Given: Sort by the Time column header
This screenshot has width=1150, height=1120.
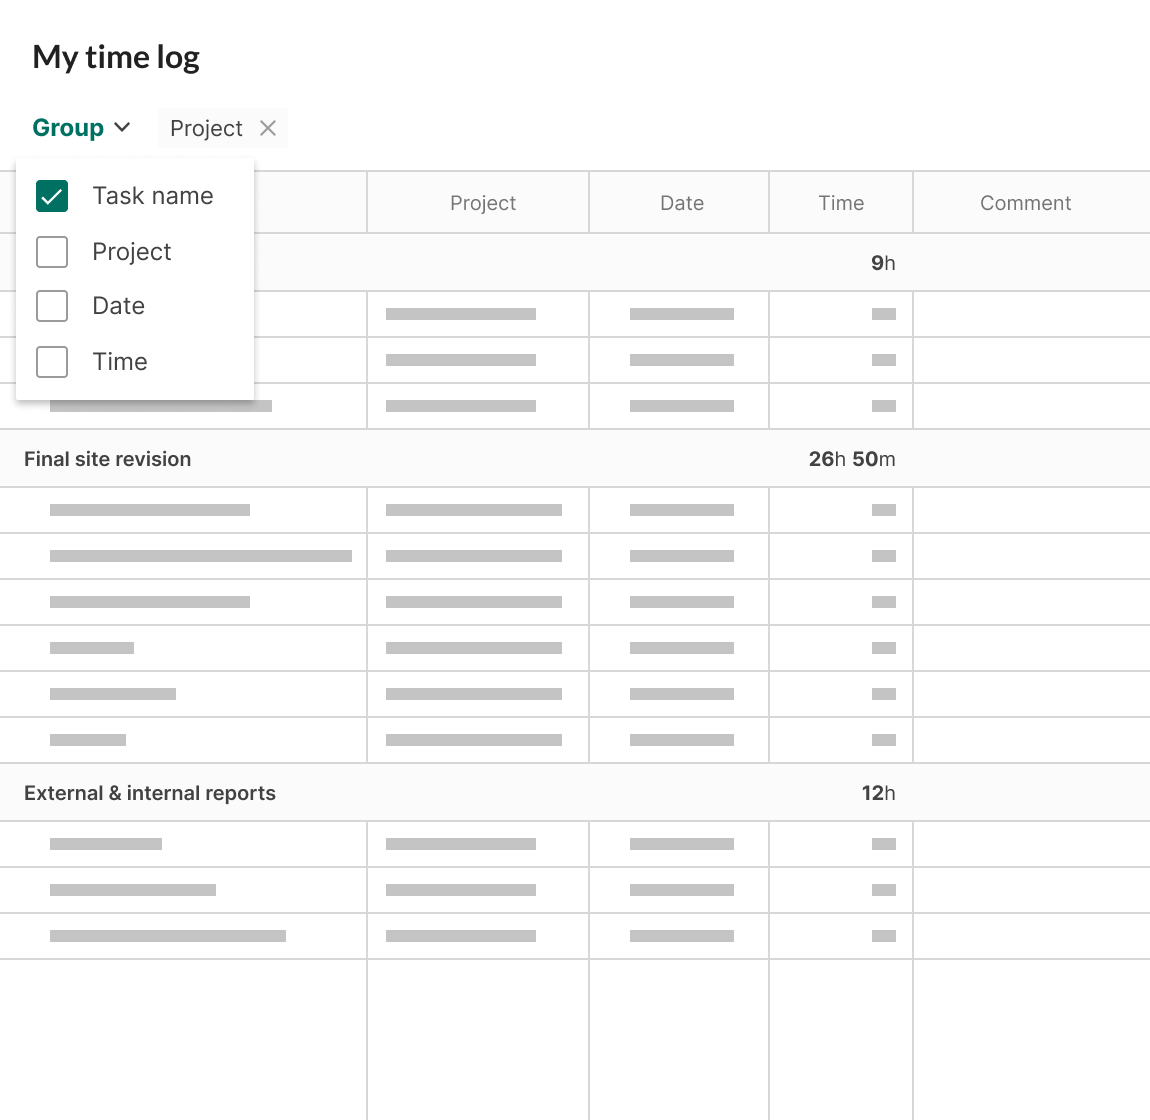Looking at the screenshot, I should coord(840,202).
